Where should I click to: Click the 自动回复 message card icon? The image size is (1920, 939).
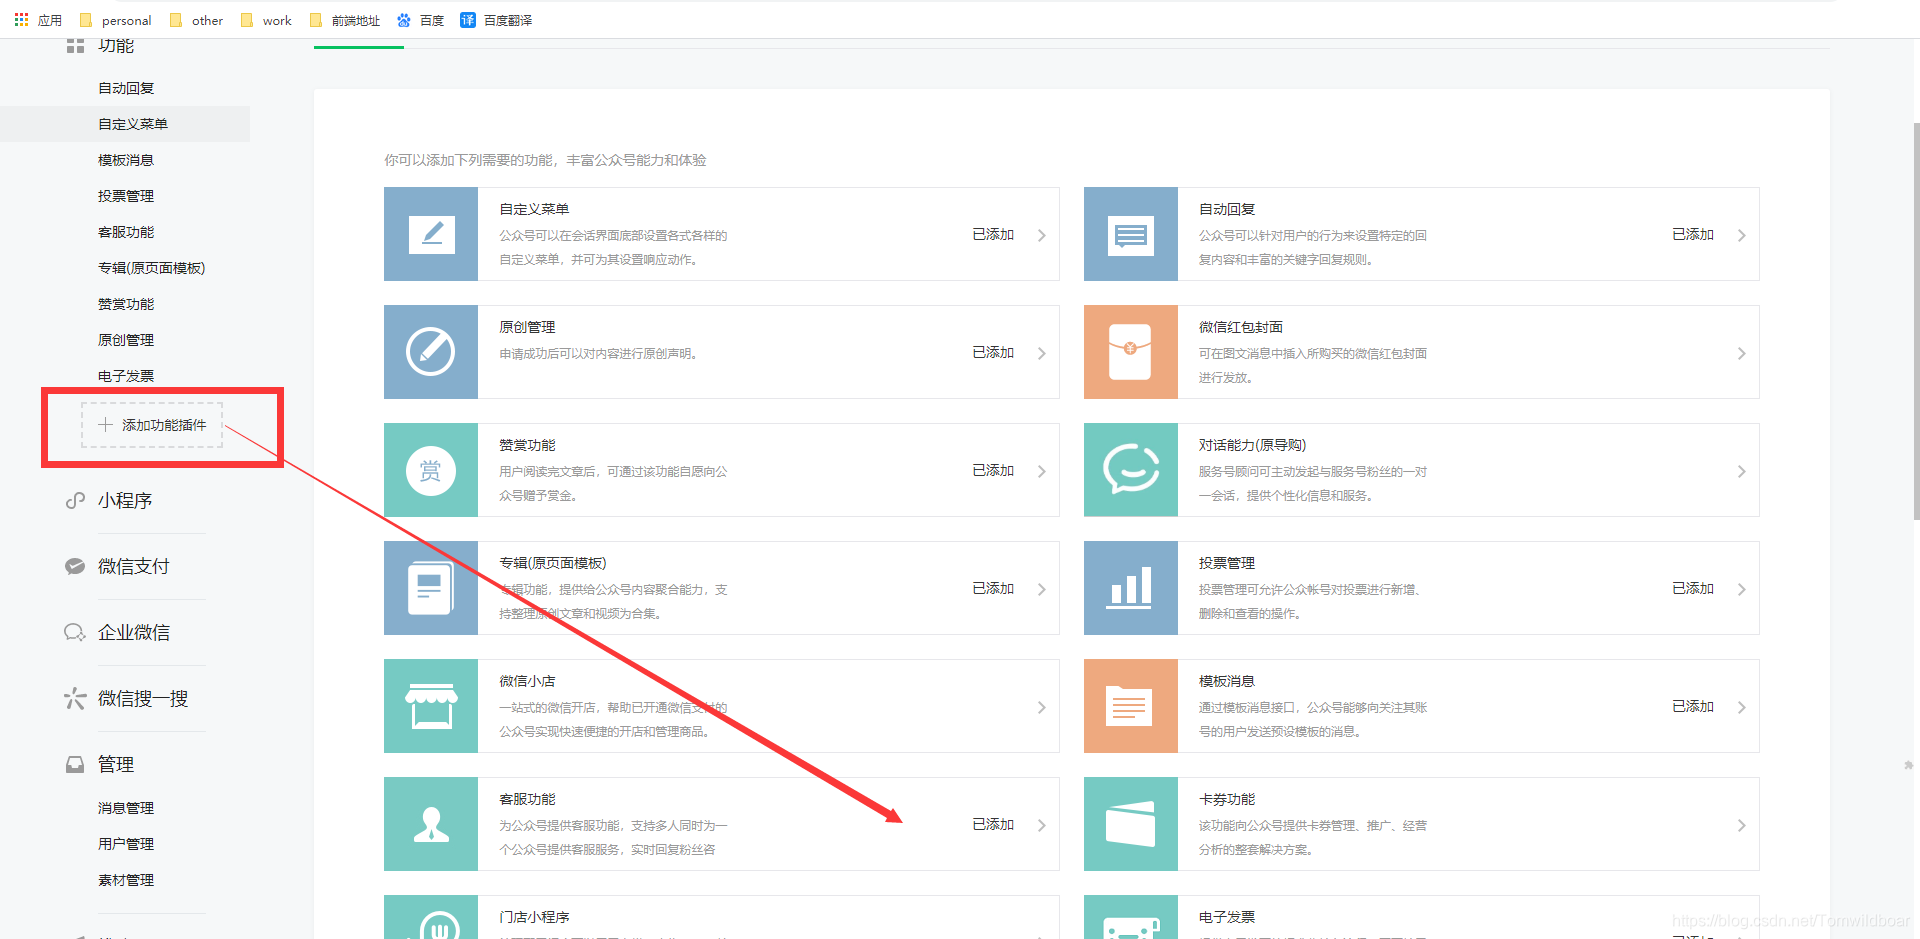click(1131, 234)
